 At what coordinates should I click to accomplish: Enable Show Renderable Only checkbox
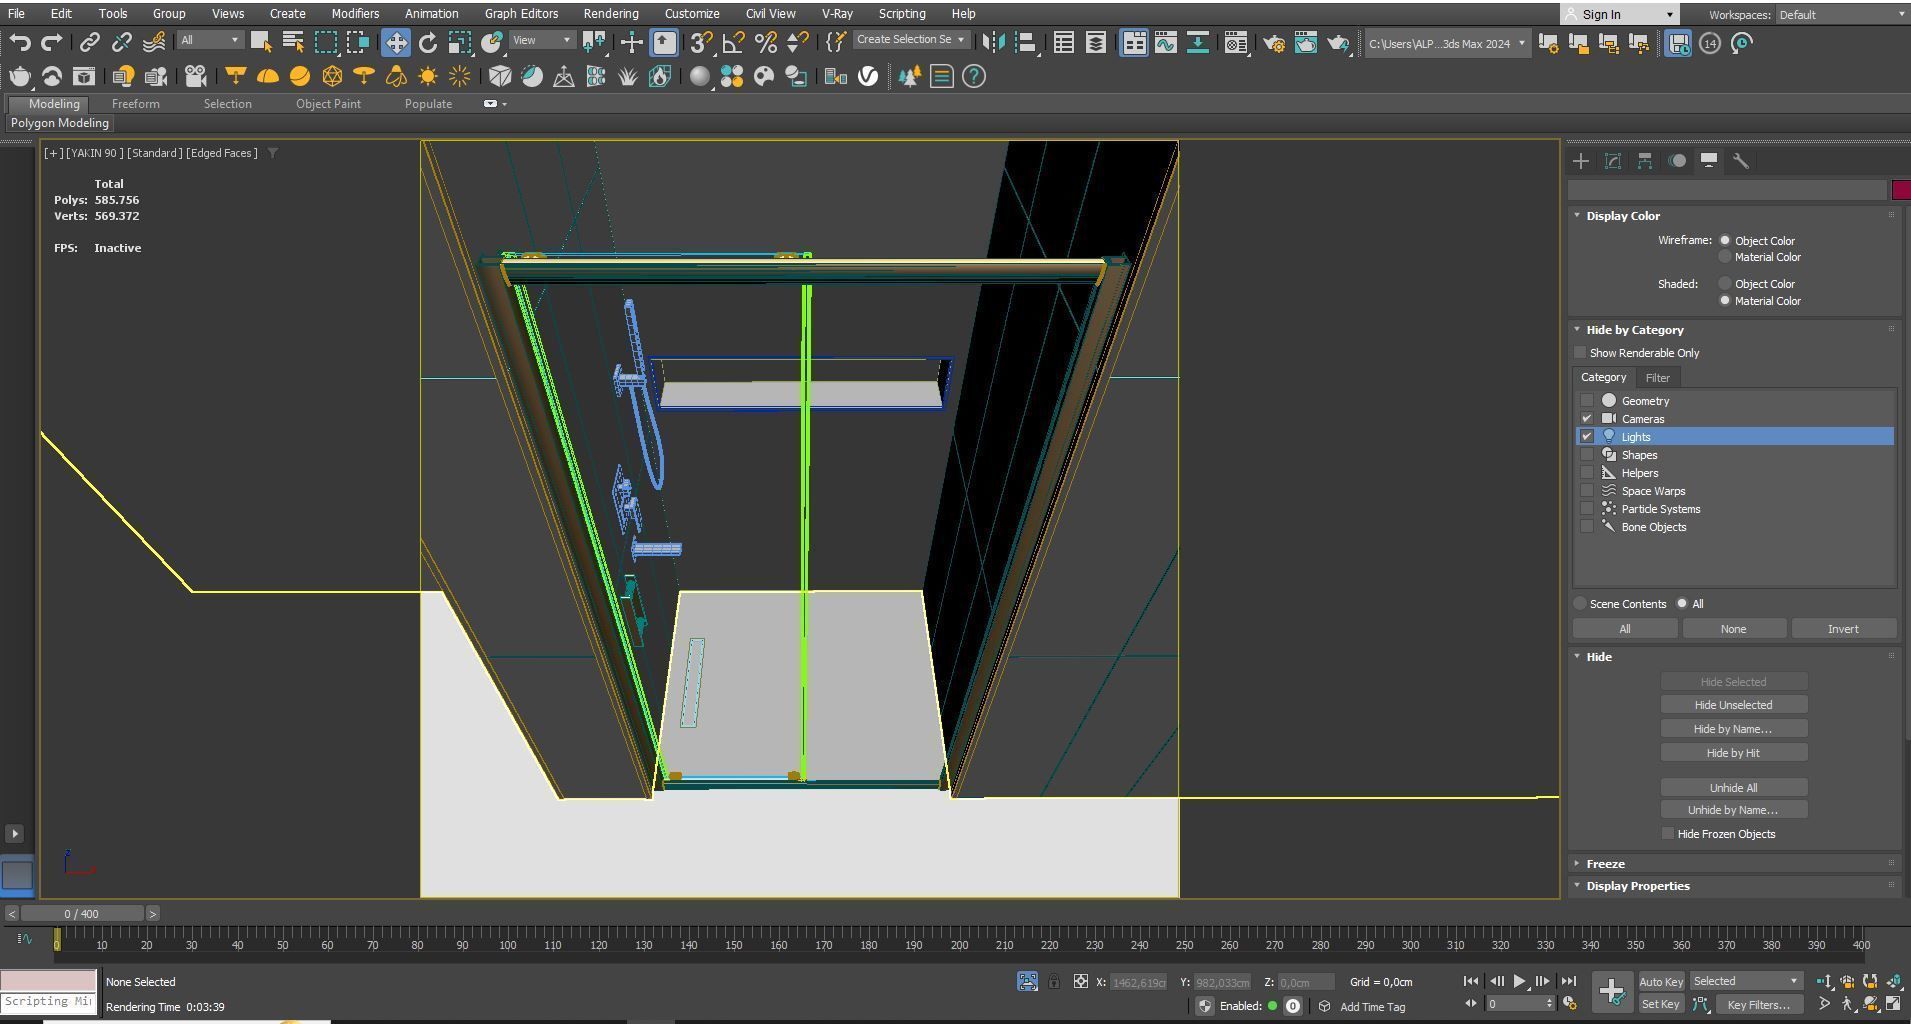(x=1580, y=353)
